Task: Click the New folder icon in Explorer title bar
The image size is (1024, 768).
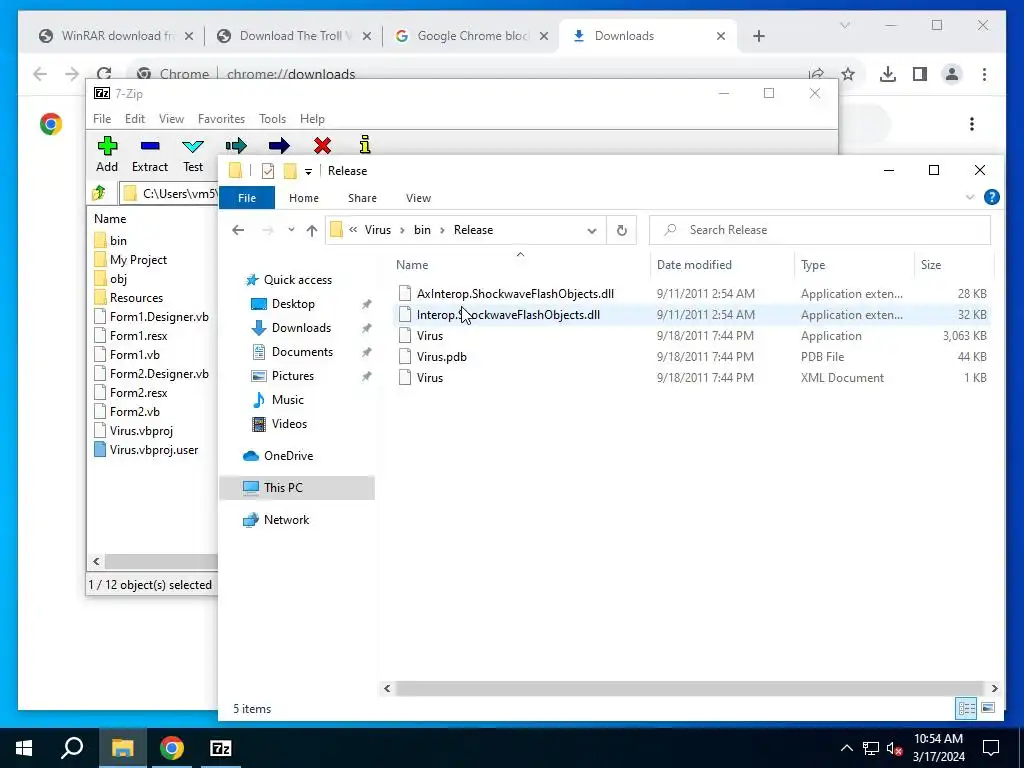Action: coord(290,171)
